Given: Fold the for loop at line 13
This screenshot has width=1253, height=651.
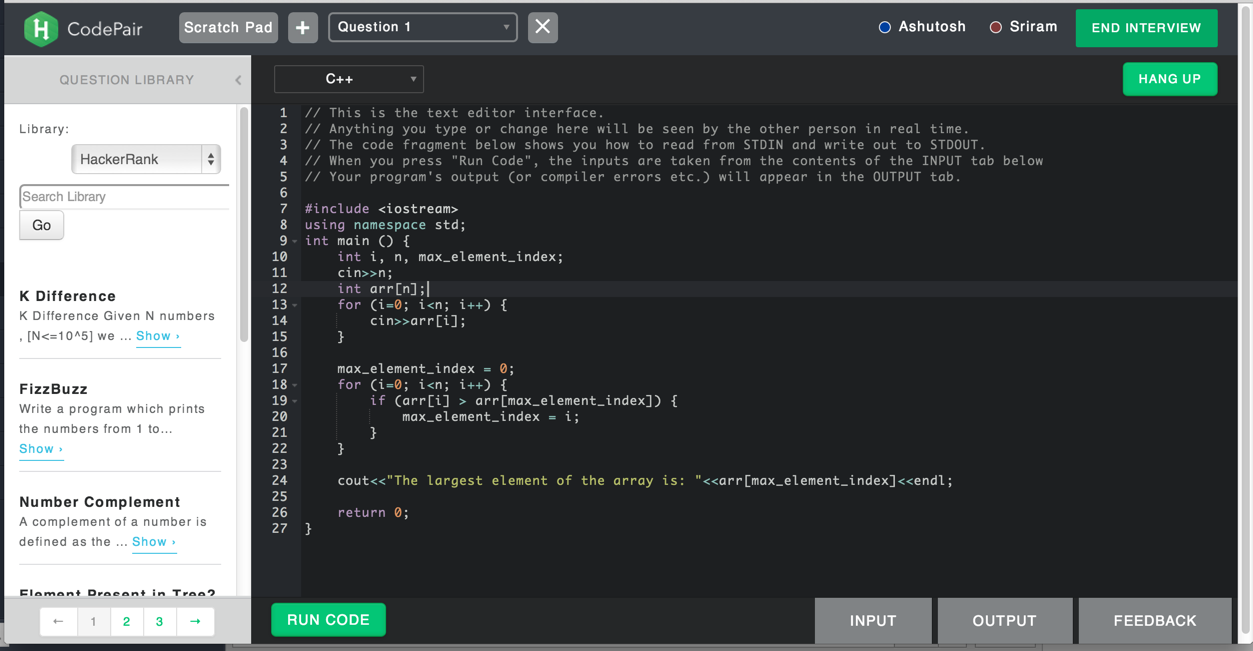Looking at the screenshot, I should [295, 306].
